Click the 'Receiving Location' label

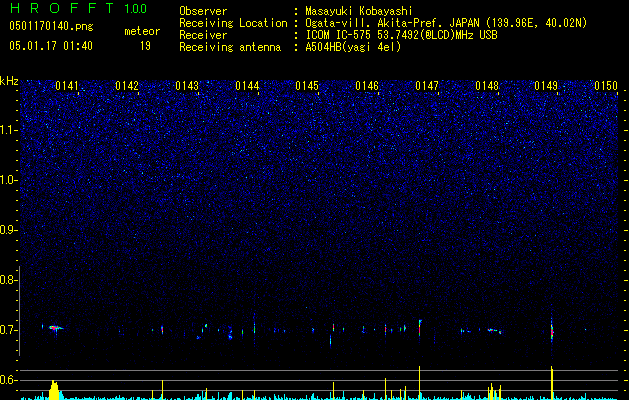tap(233, 23)
